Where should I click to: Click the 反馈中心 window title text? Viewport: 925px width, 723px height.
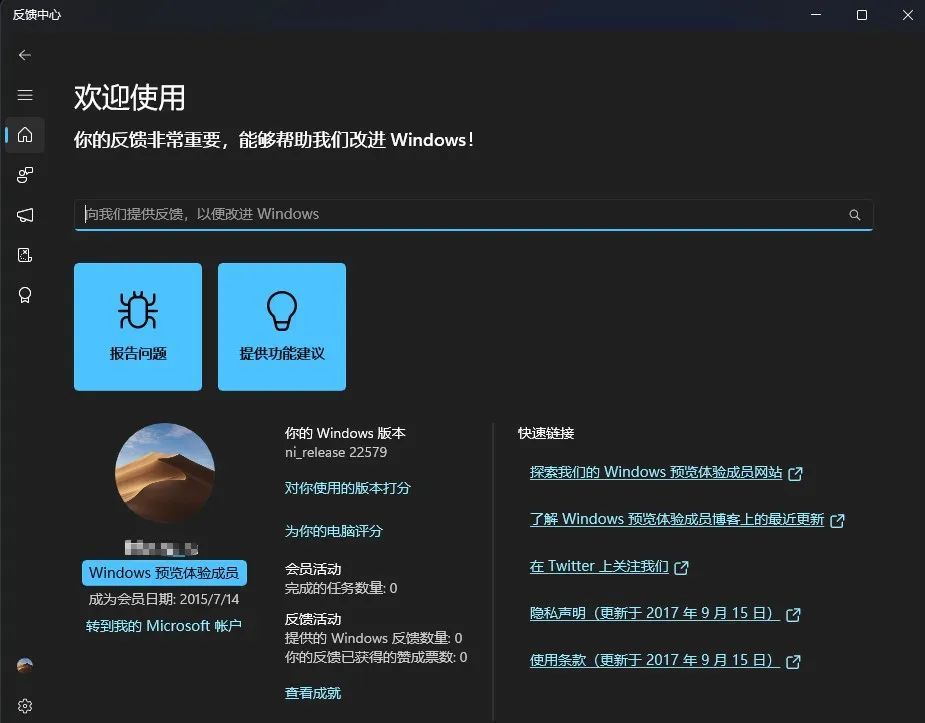(37, 15)
